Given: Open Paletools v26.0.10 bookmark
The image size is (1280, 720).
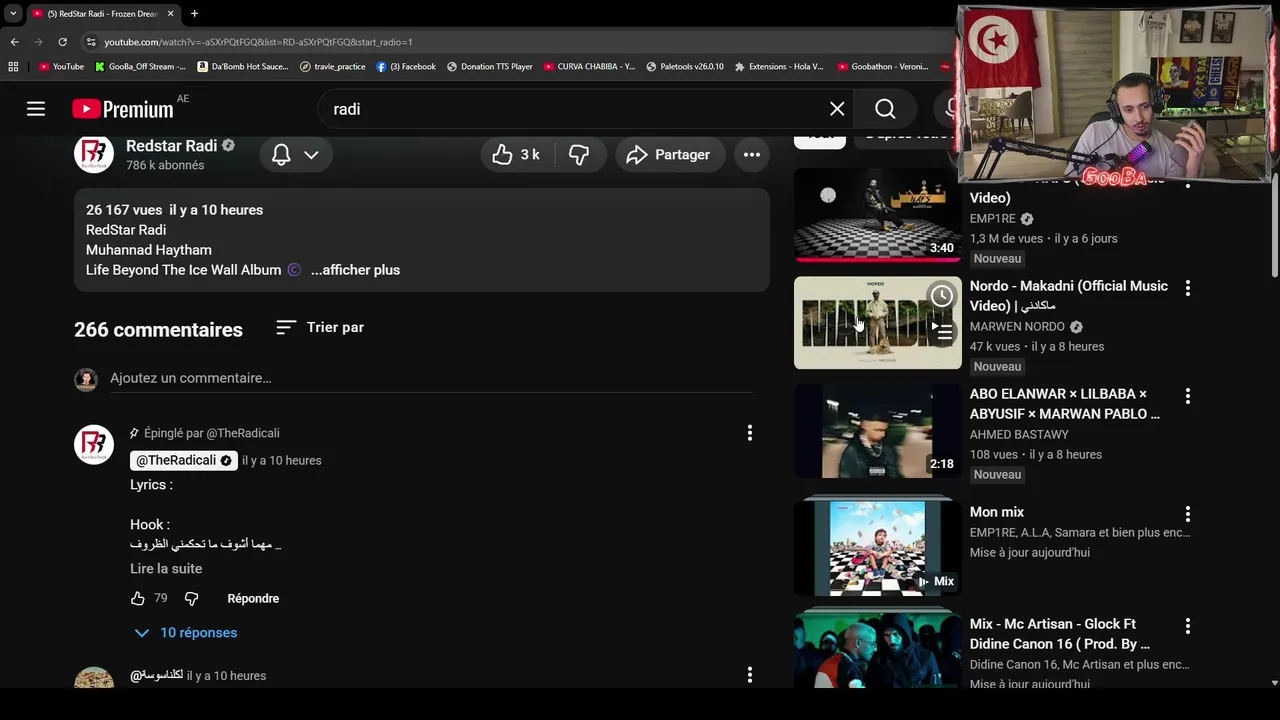Looking at the screenshot, I should (685, 67).
